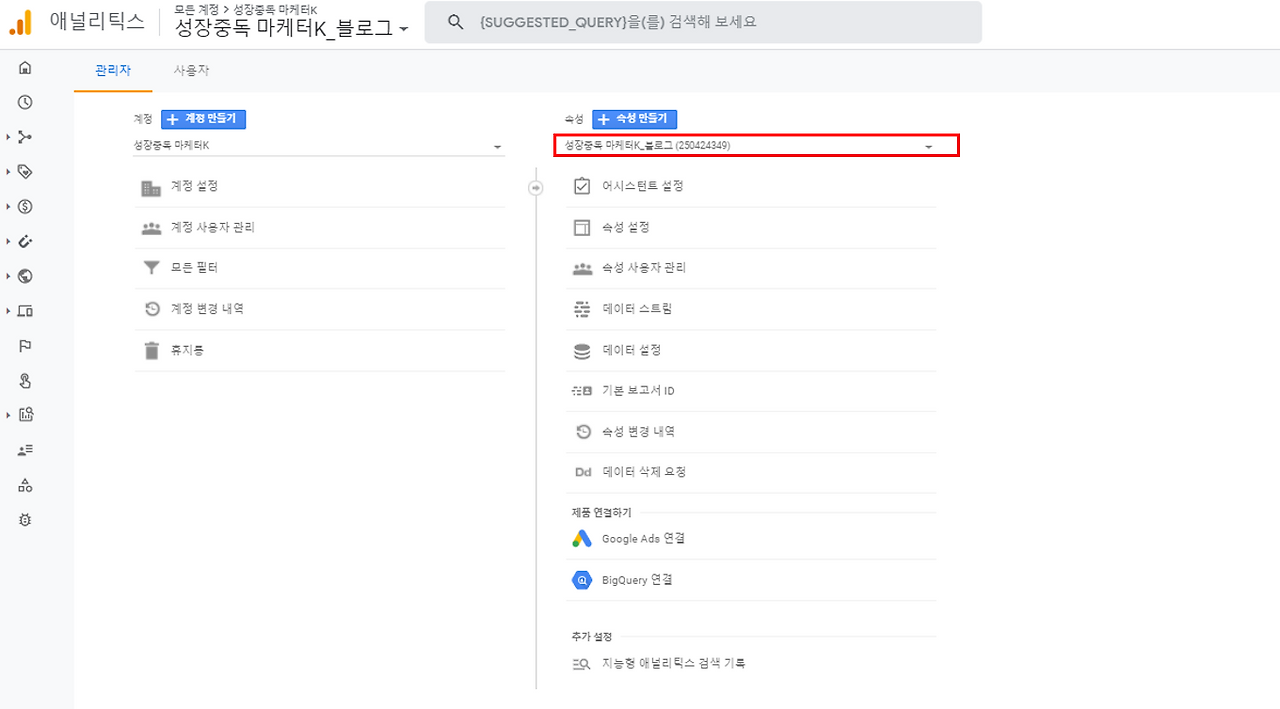Click the search magnifier icon
The height and width of the screenshot is (709, 1280).
tap(455, 22)
